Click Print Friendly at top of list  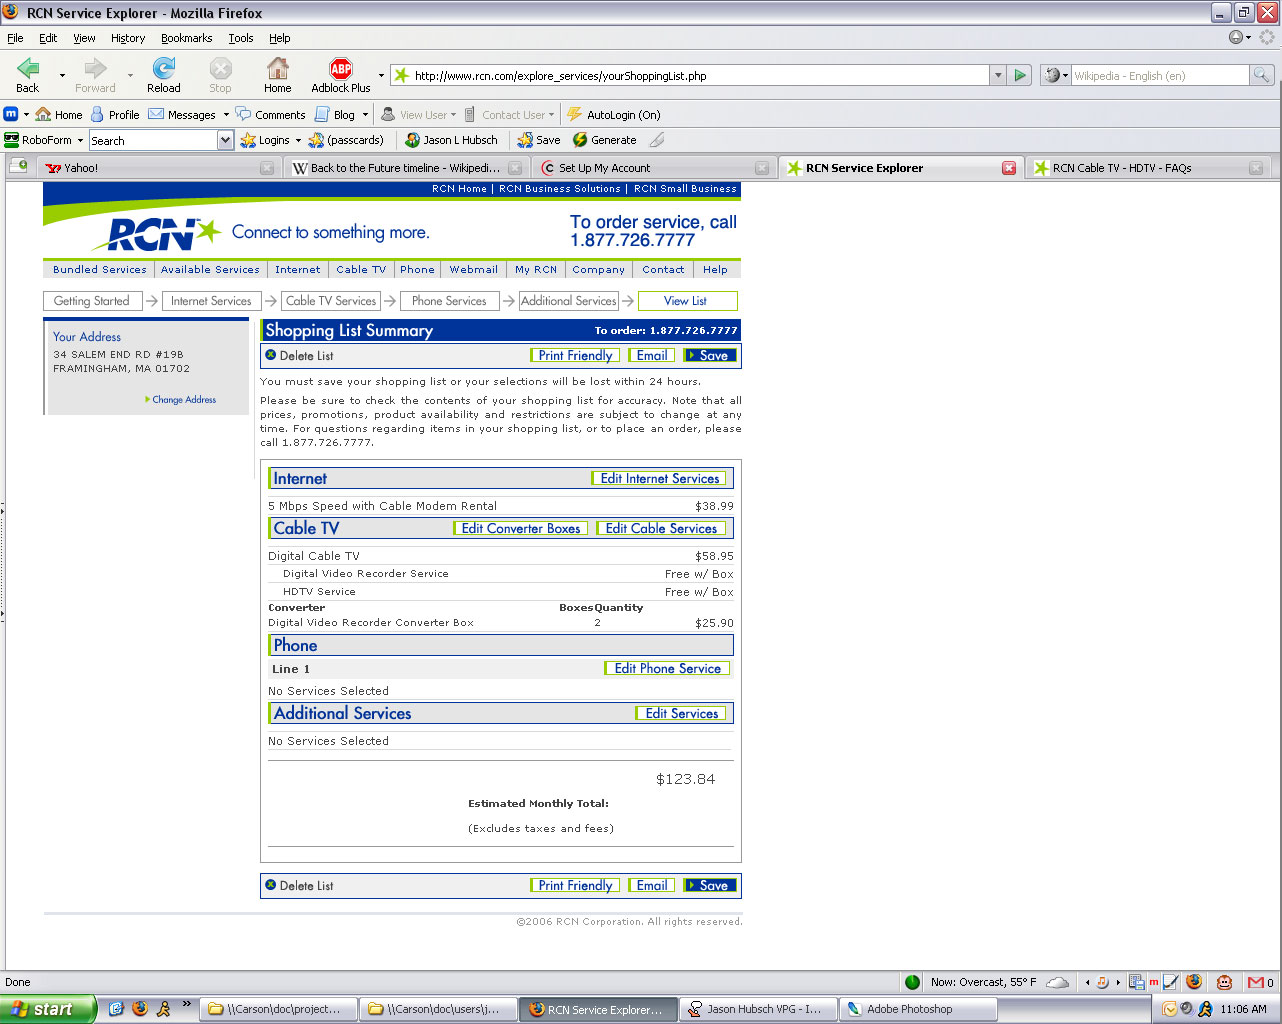[x=574, y=355]
